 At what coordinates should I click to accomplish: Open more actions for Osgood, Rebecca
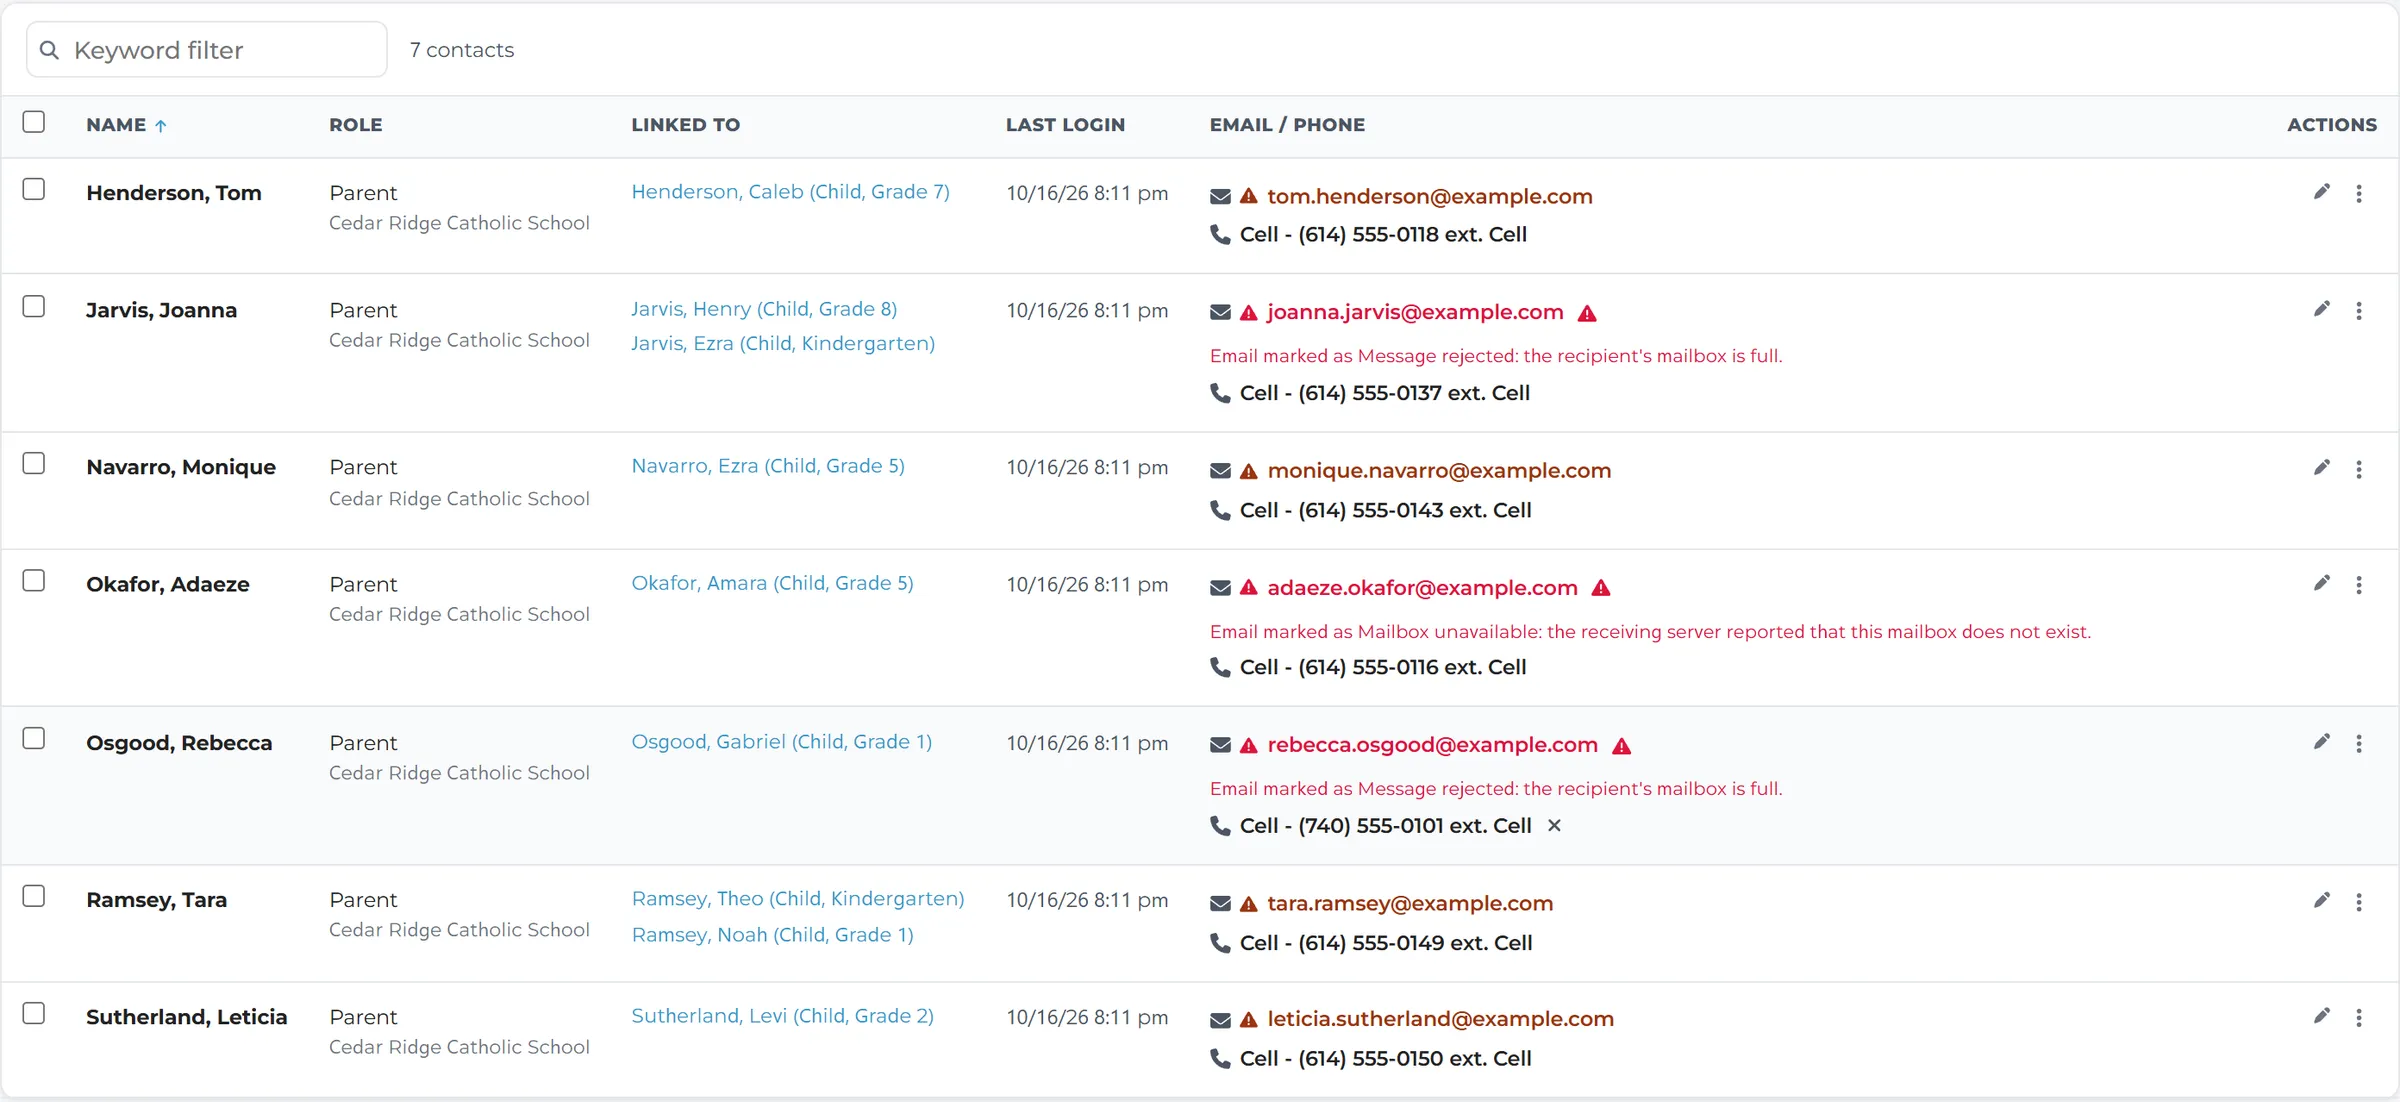(2359, 744)
